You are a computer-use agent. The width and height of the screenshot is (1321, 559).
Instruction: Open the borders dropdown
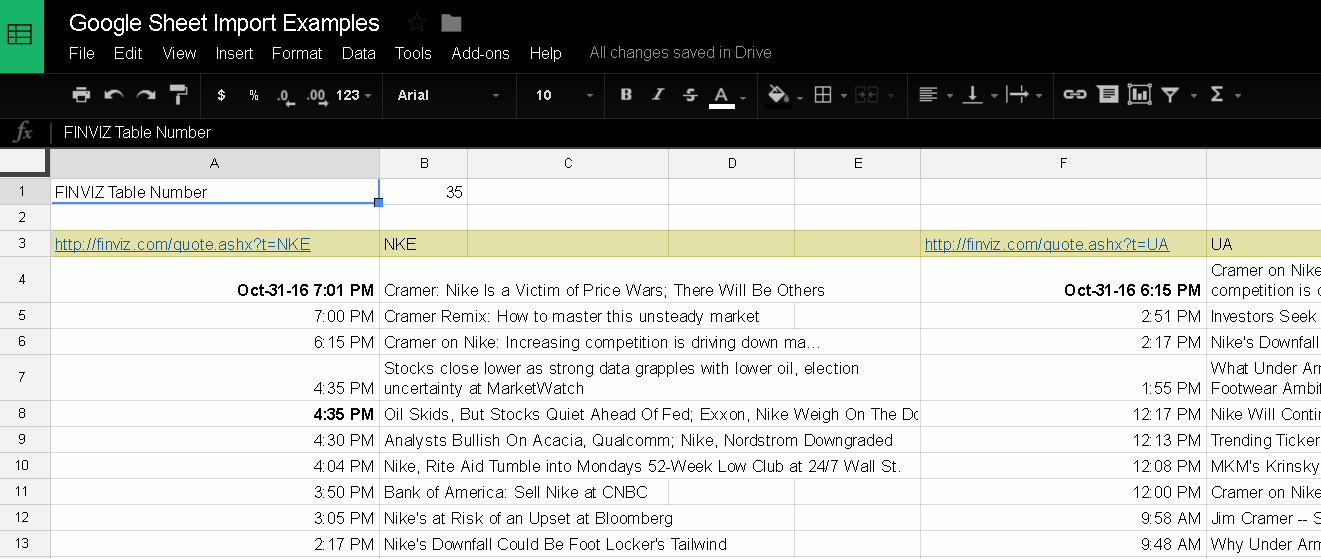[x=830, y=95]
